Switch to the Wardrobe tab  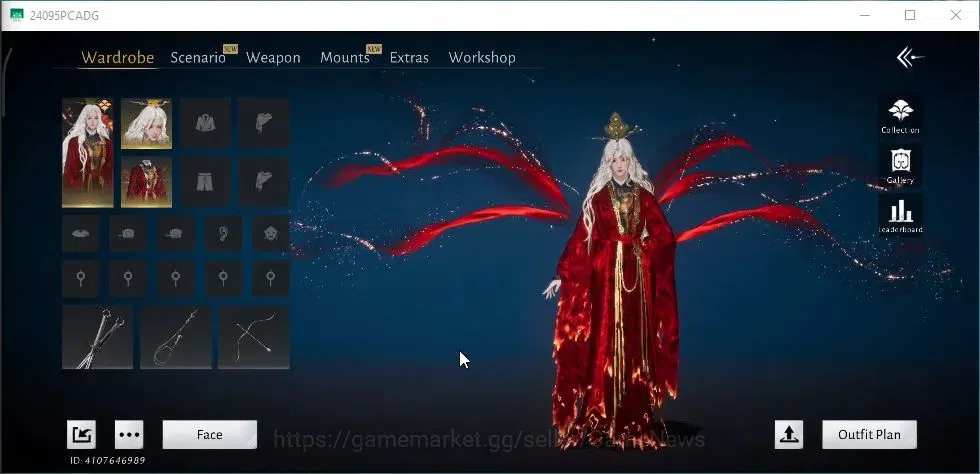coord(118,58)
